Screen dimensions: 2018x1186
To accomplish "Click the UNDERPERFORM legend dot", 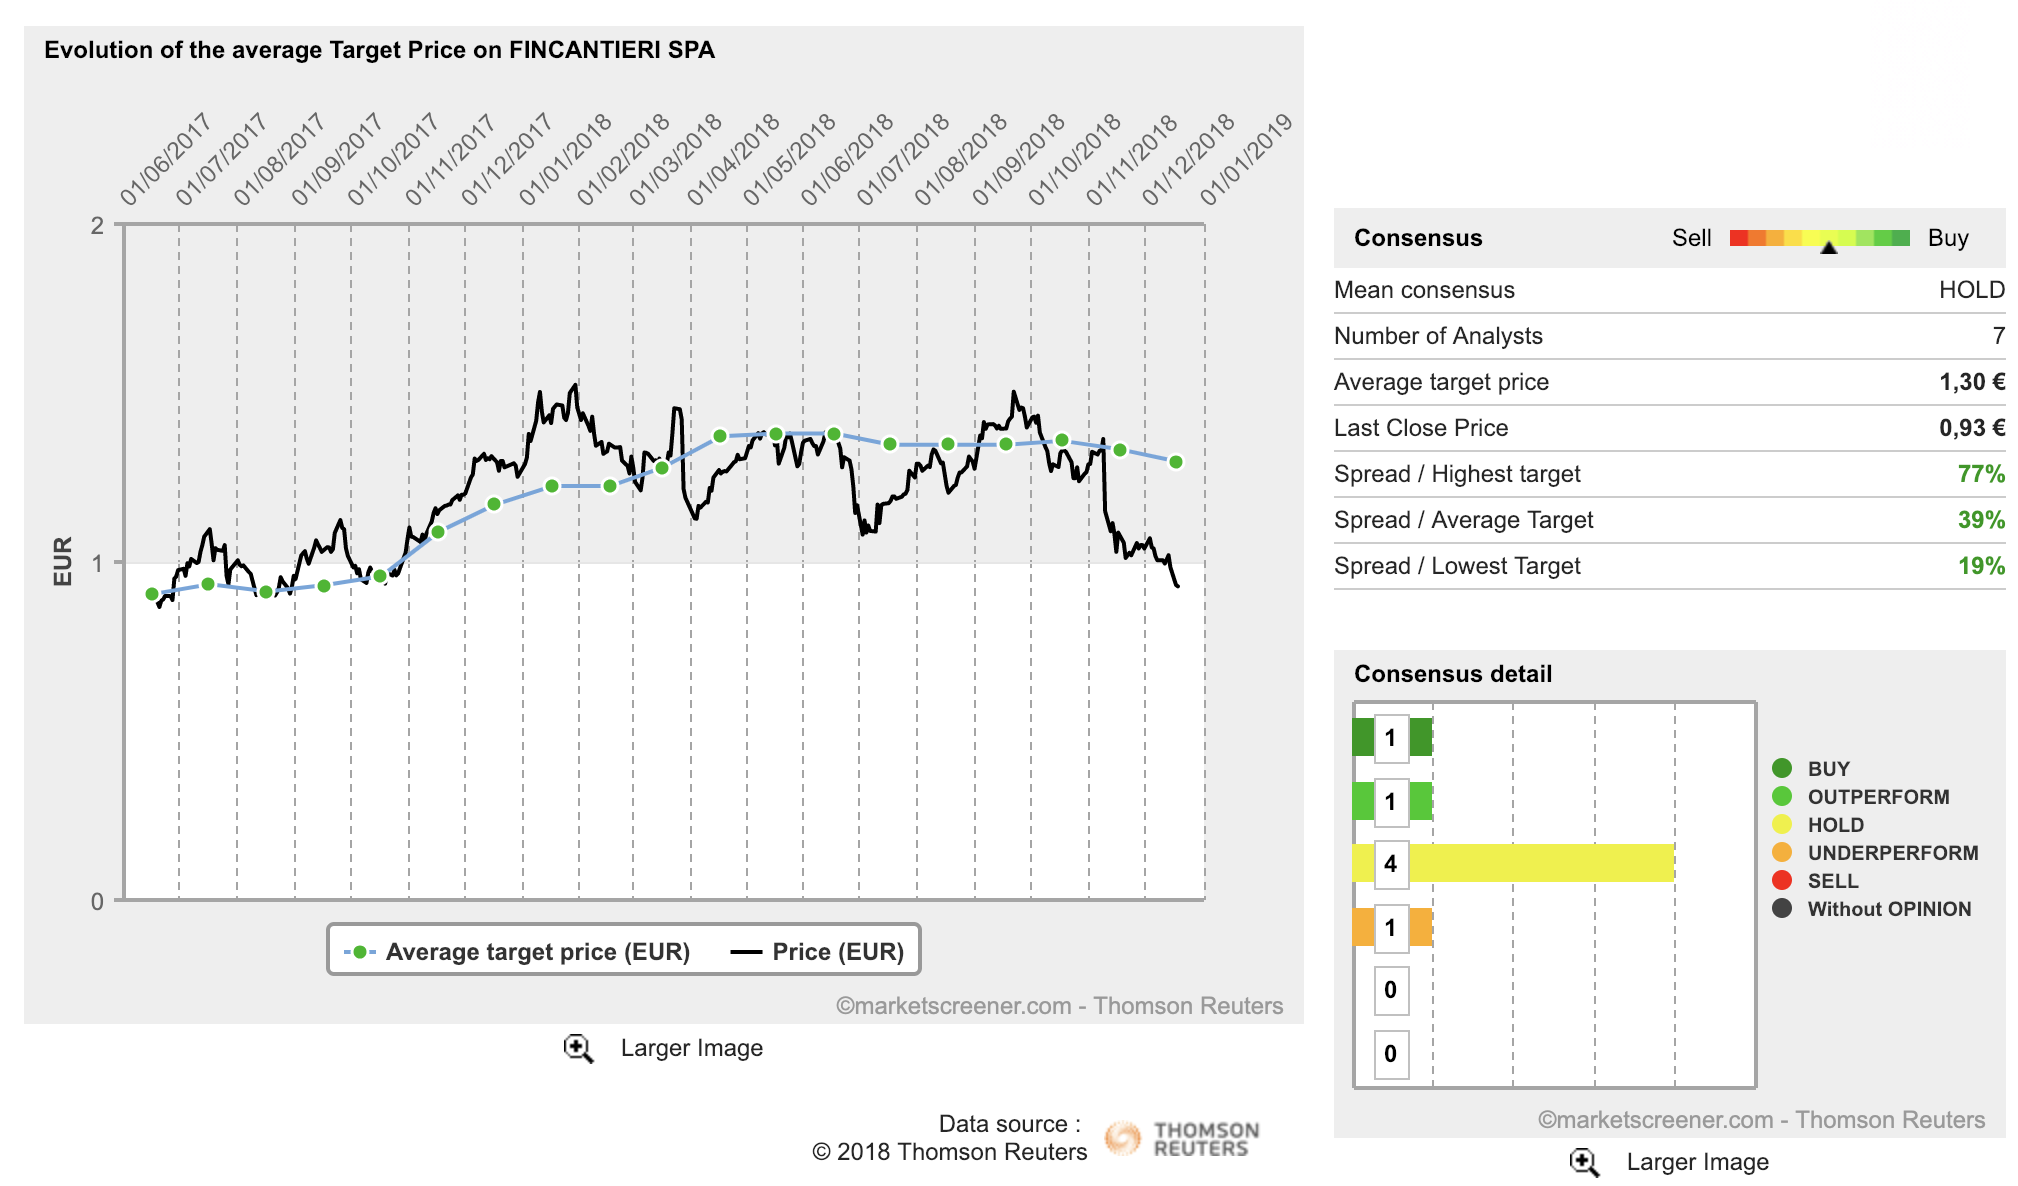I will tap(1782, 852).
